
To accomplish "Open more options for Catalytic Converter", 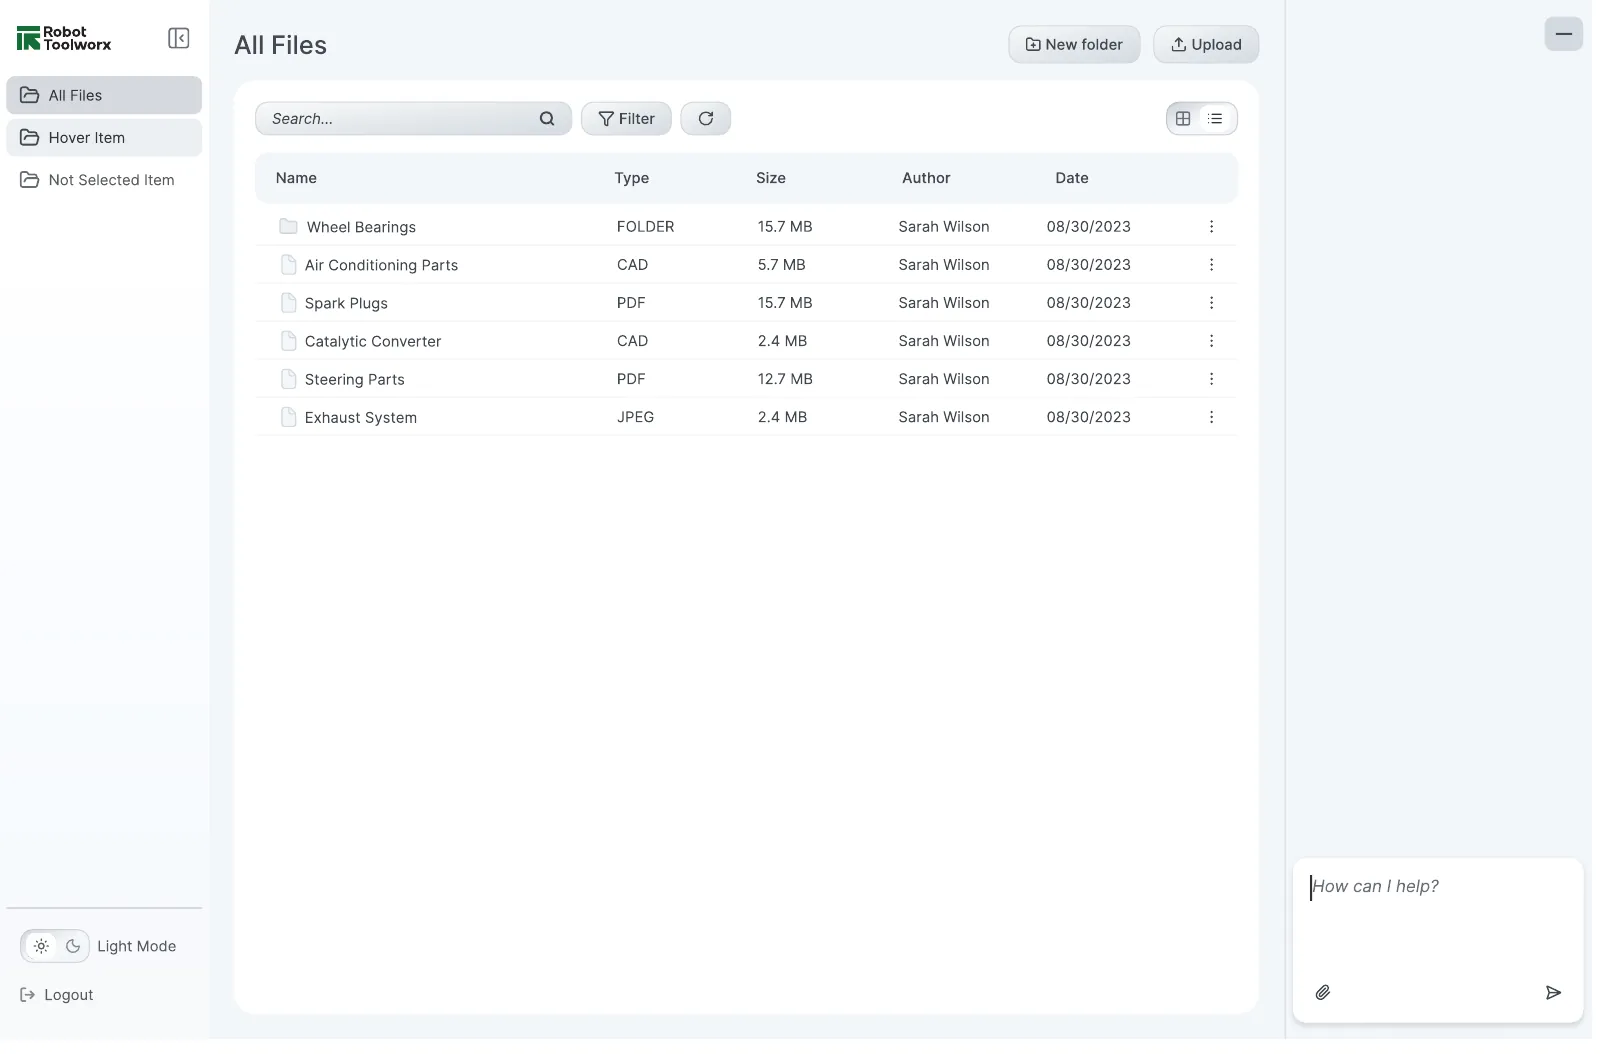I will 1211,340.
